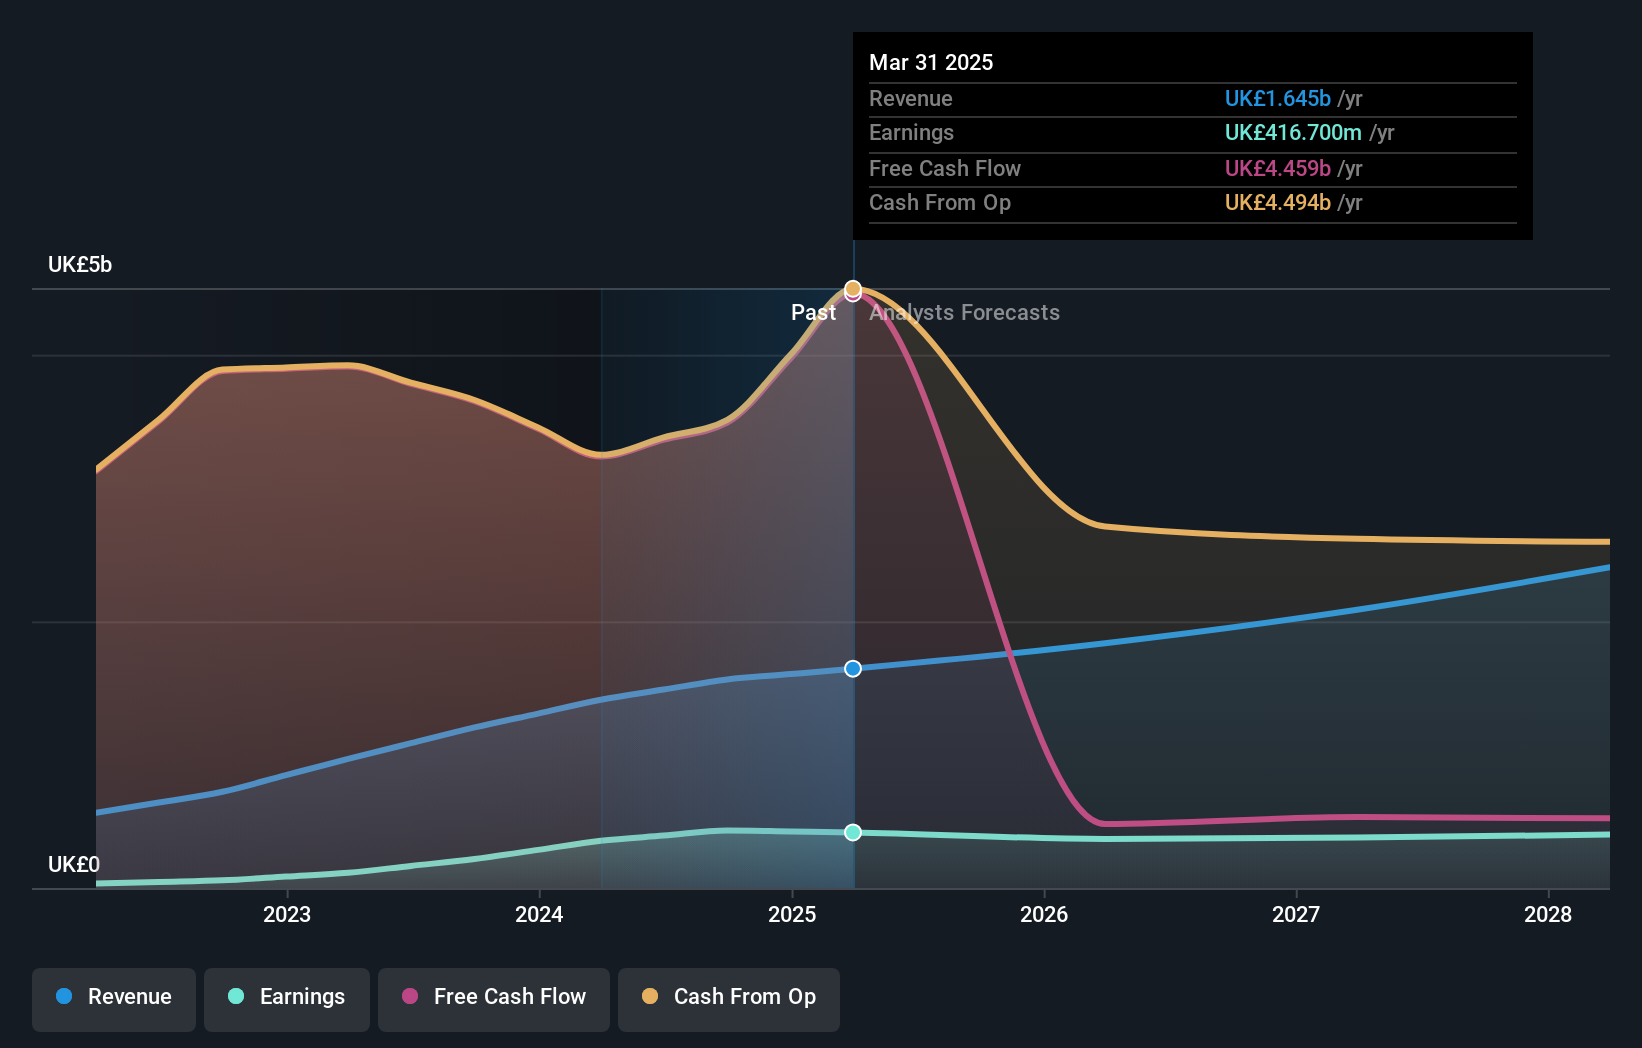Click the UK£1.645b Revenue value link
The width and height of the screenshot is (1642, 1048).
[x=1277, y=98]
